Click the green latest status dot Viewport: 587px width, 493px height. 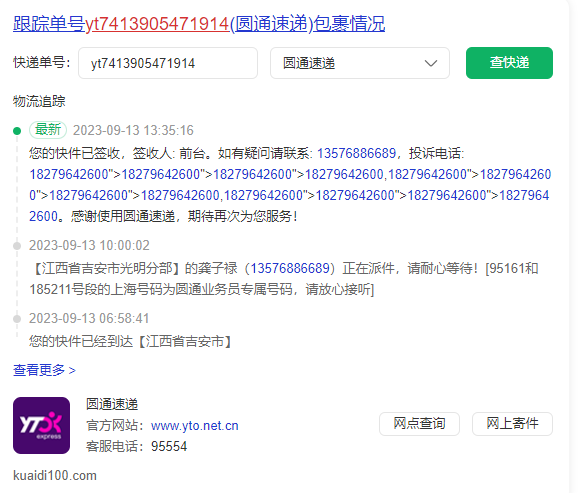(x=17, y=131)
